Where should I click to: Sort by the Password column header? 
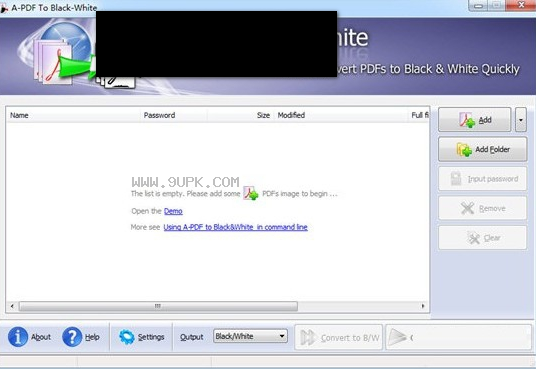(x=173, y=115)
